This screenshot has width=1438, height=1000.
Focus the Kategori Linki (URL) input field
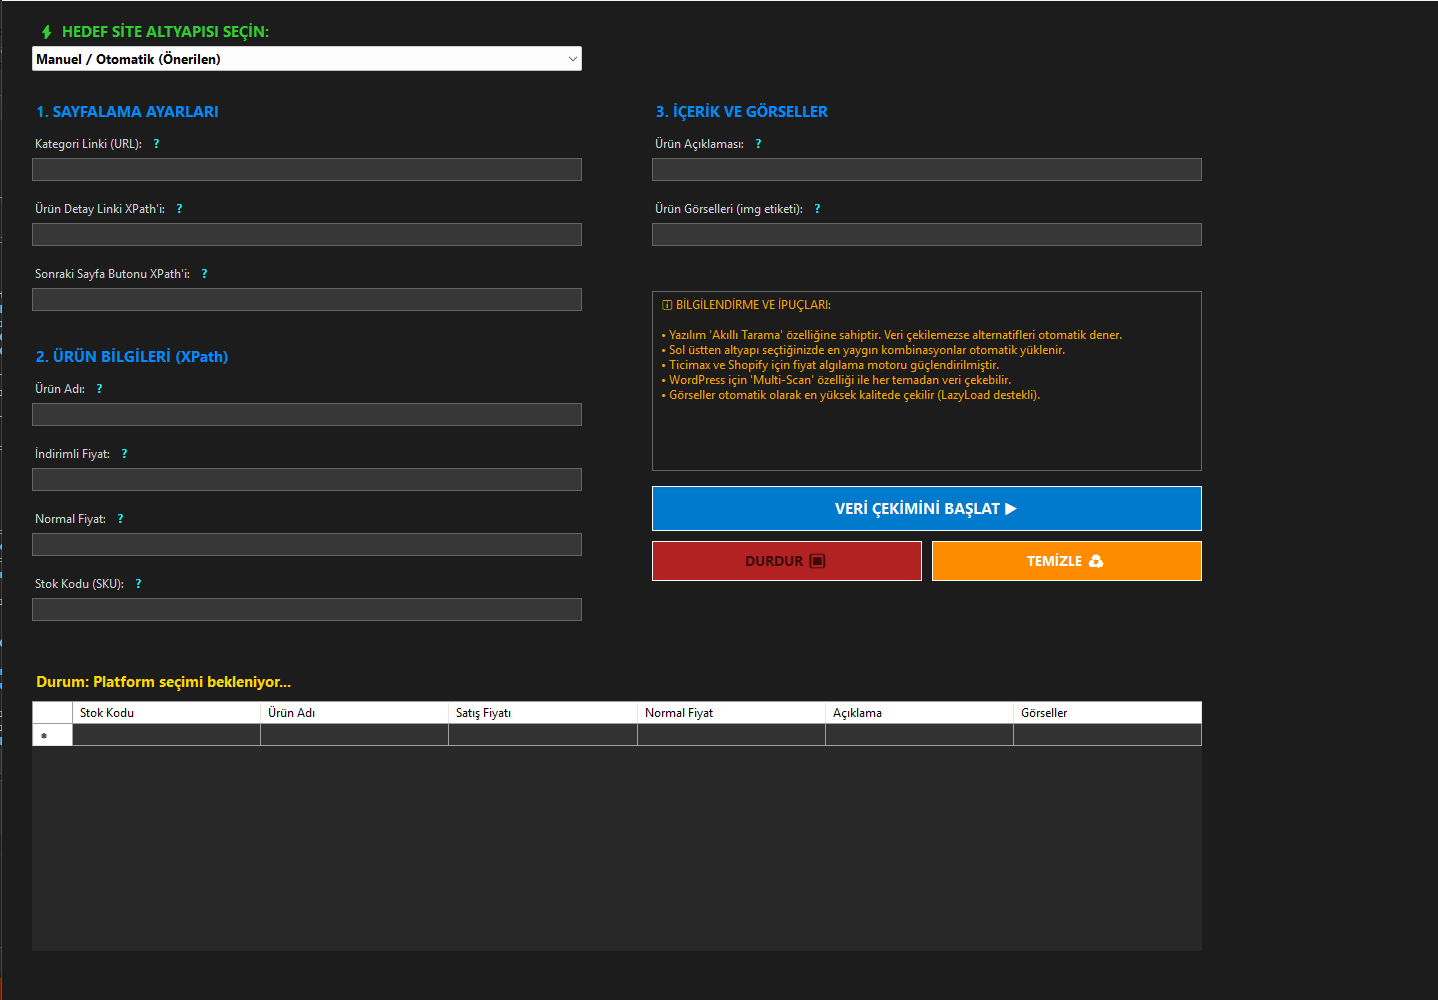(x=307, y=170)
